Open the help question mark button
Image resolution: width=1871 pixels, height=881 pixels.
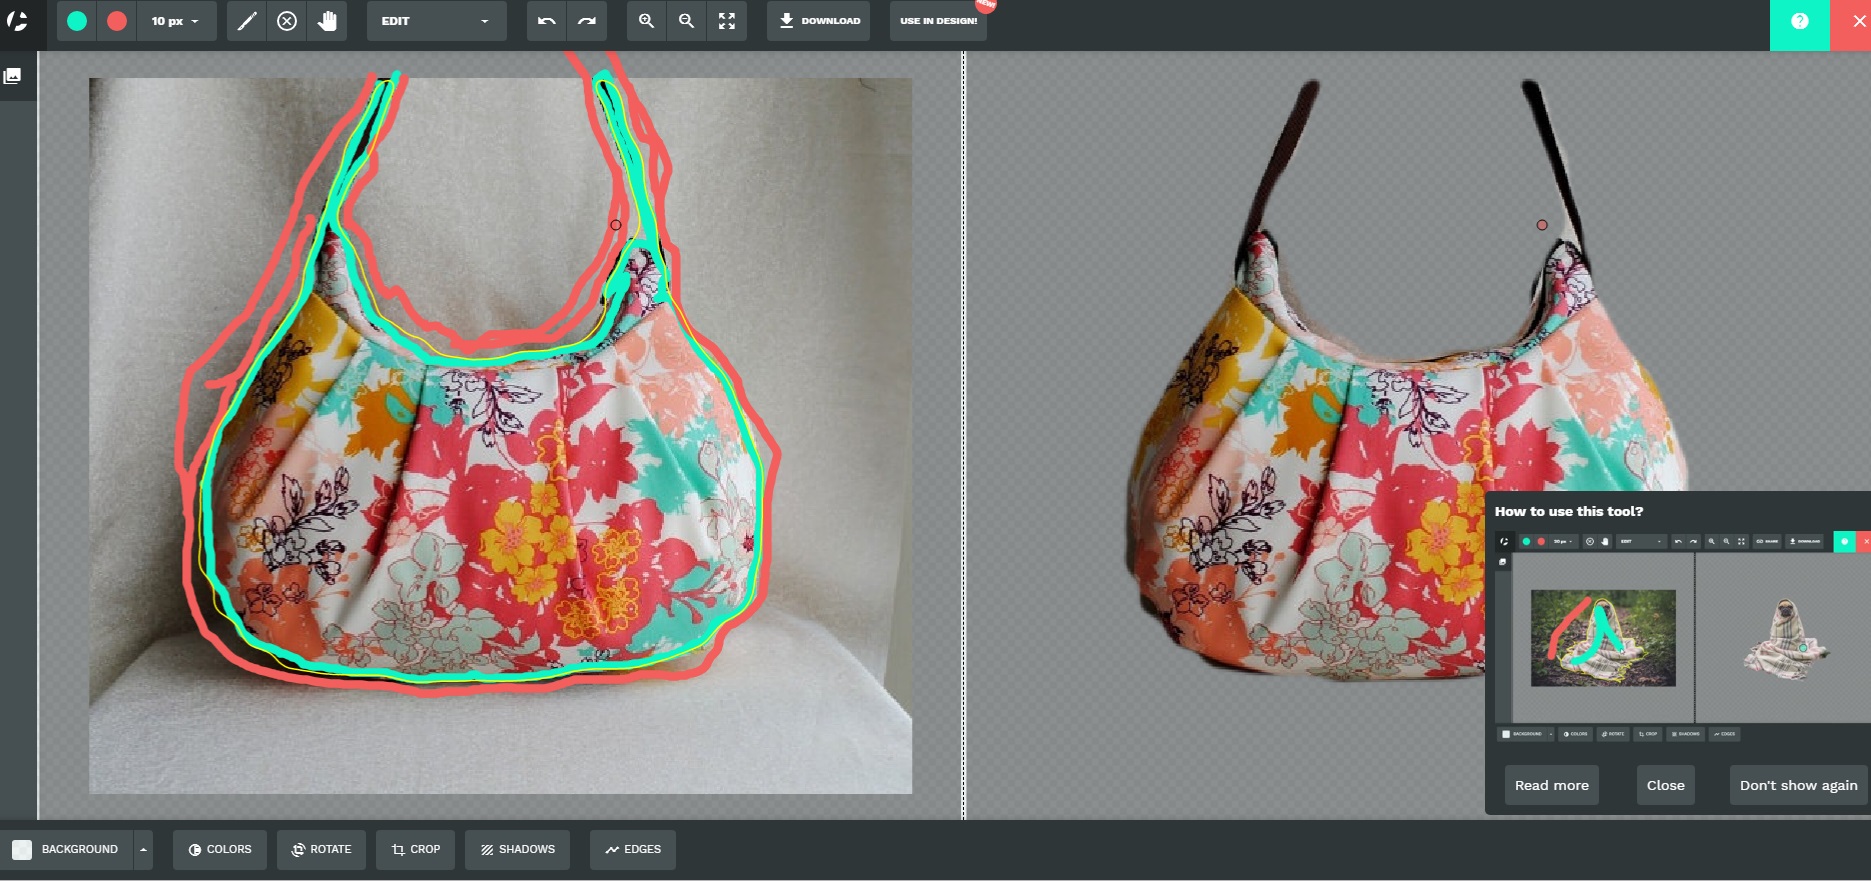(1799, 21)
